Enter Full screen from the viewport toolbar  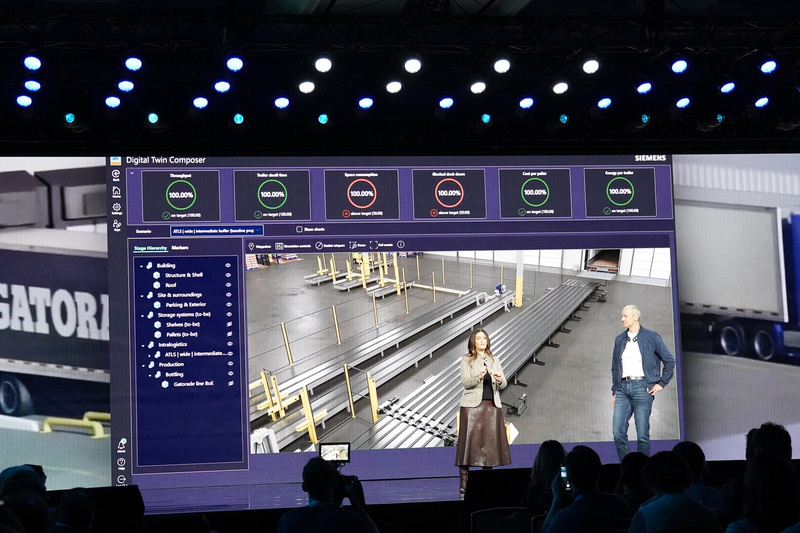click(x=373, y=245)
